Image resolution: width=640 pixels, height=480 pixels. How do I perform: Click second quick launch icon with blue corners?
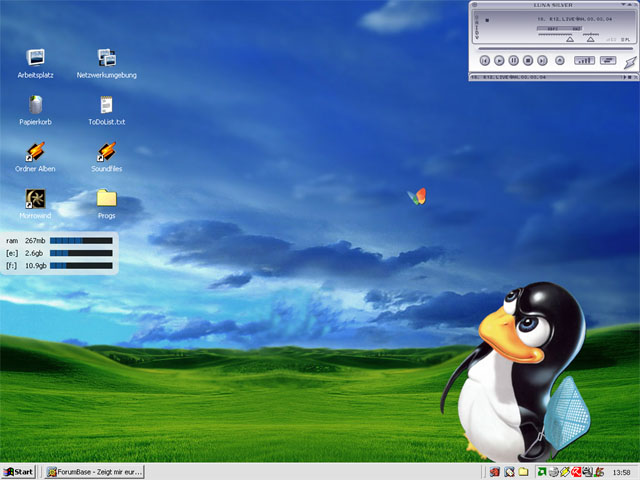[x=509, y=472]
